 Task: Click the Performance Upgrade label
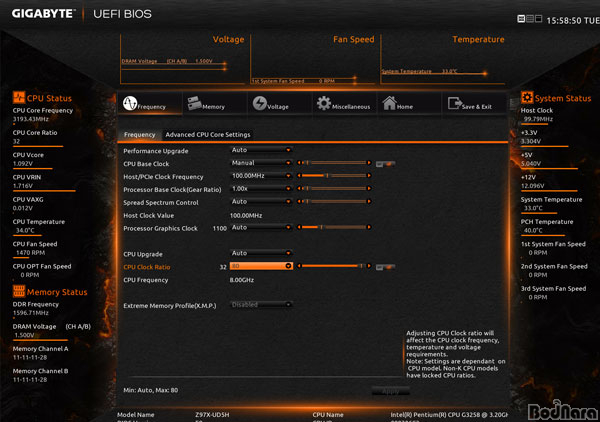pyautogui.click(x=156, y=151)
